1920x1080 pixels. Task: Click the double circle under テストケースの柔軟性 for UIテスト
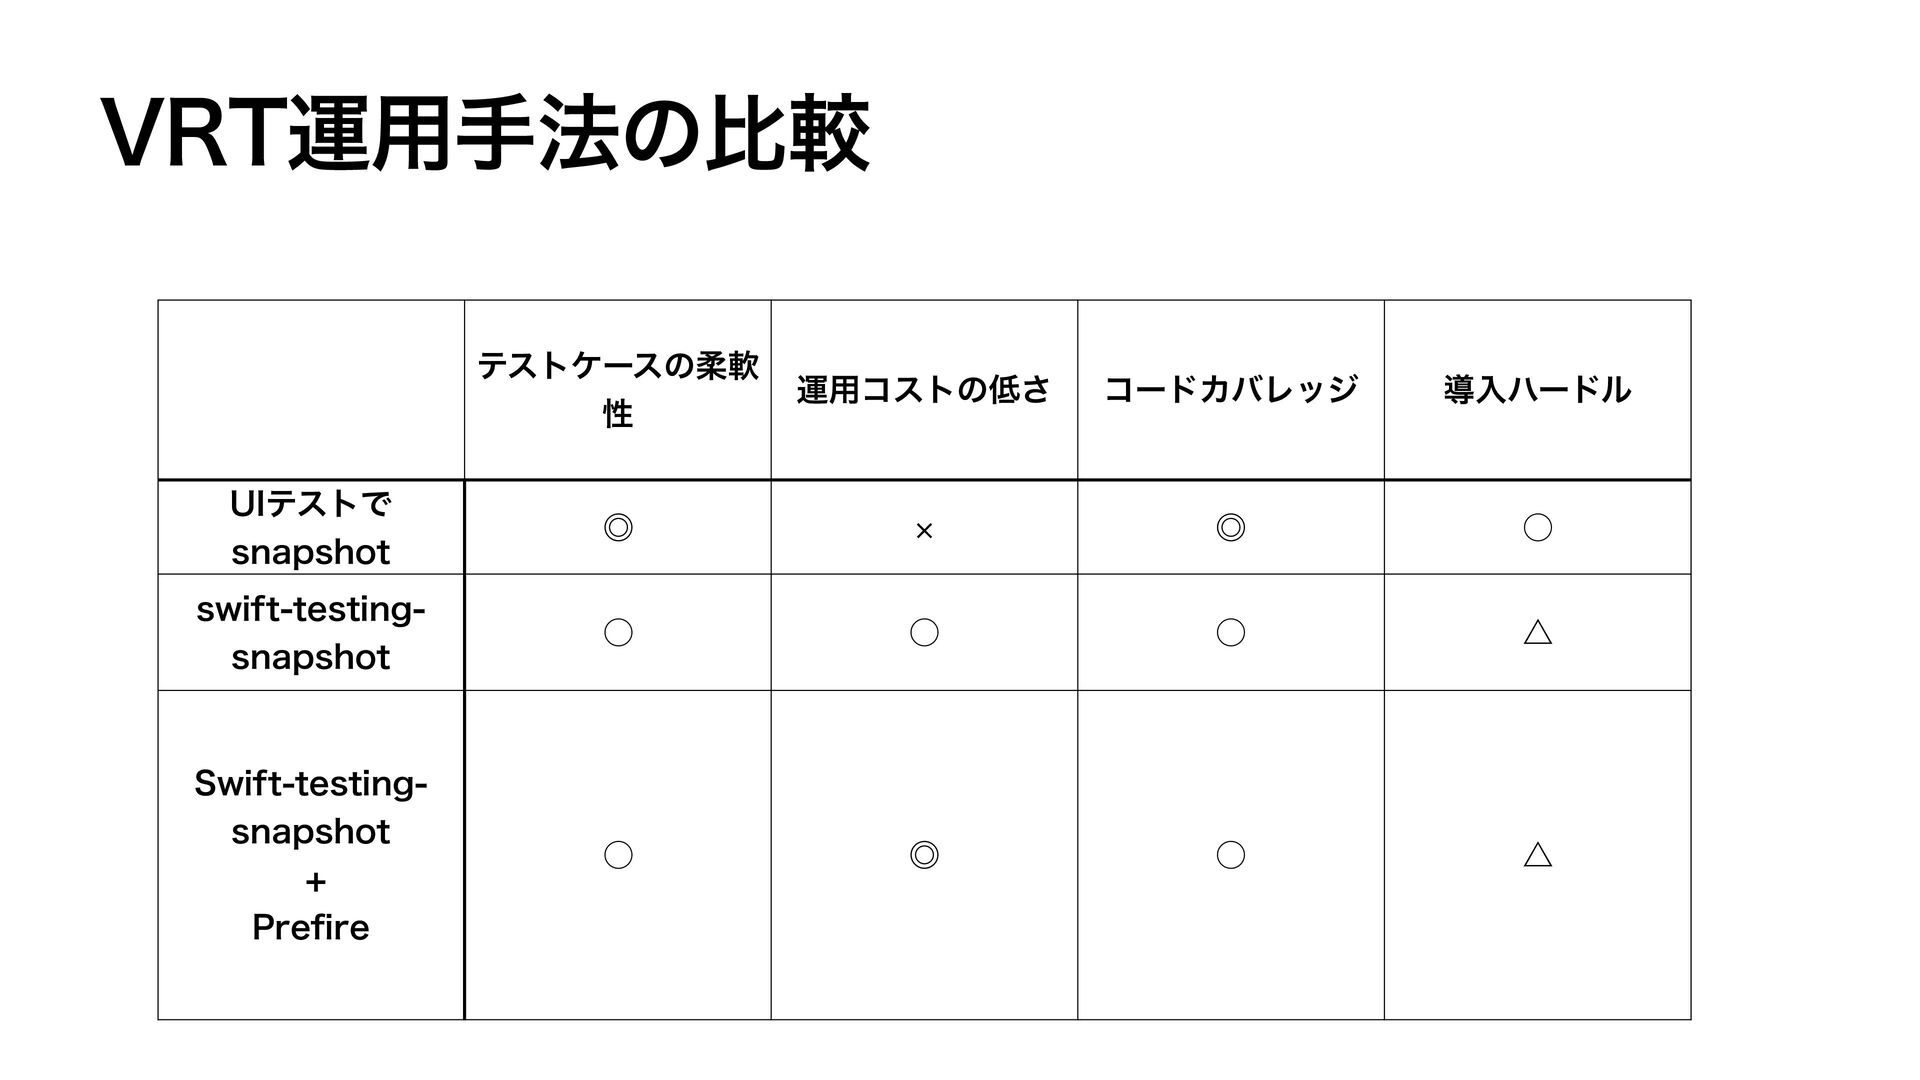coord(618,527)
